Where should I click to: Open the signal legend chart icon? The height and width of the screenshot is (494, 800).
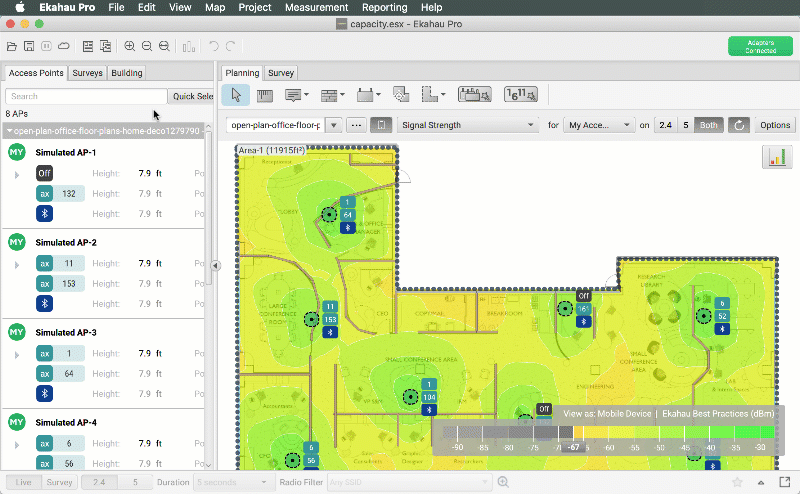777,157
